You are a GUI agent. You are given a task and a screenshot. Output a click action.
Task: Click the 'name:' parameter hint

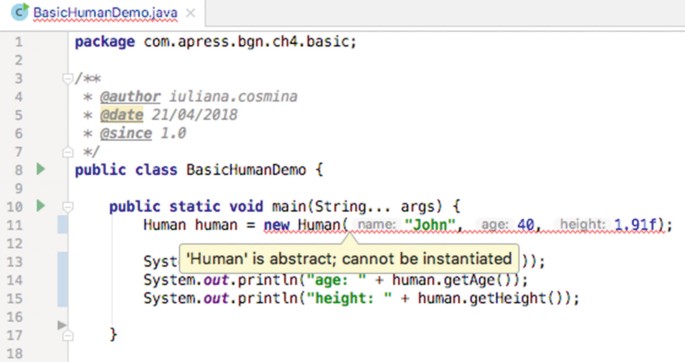[x=377, y=224]
